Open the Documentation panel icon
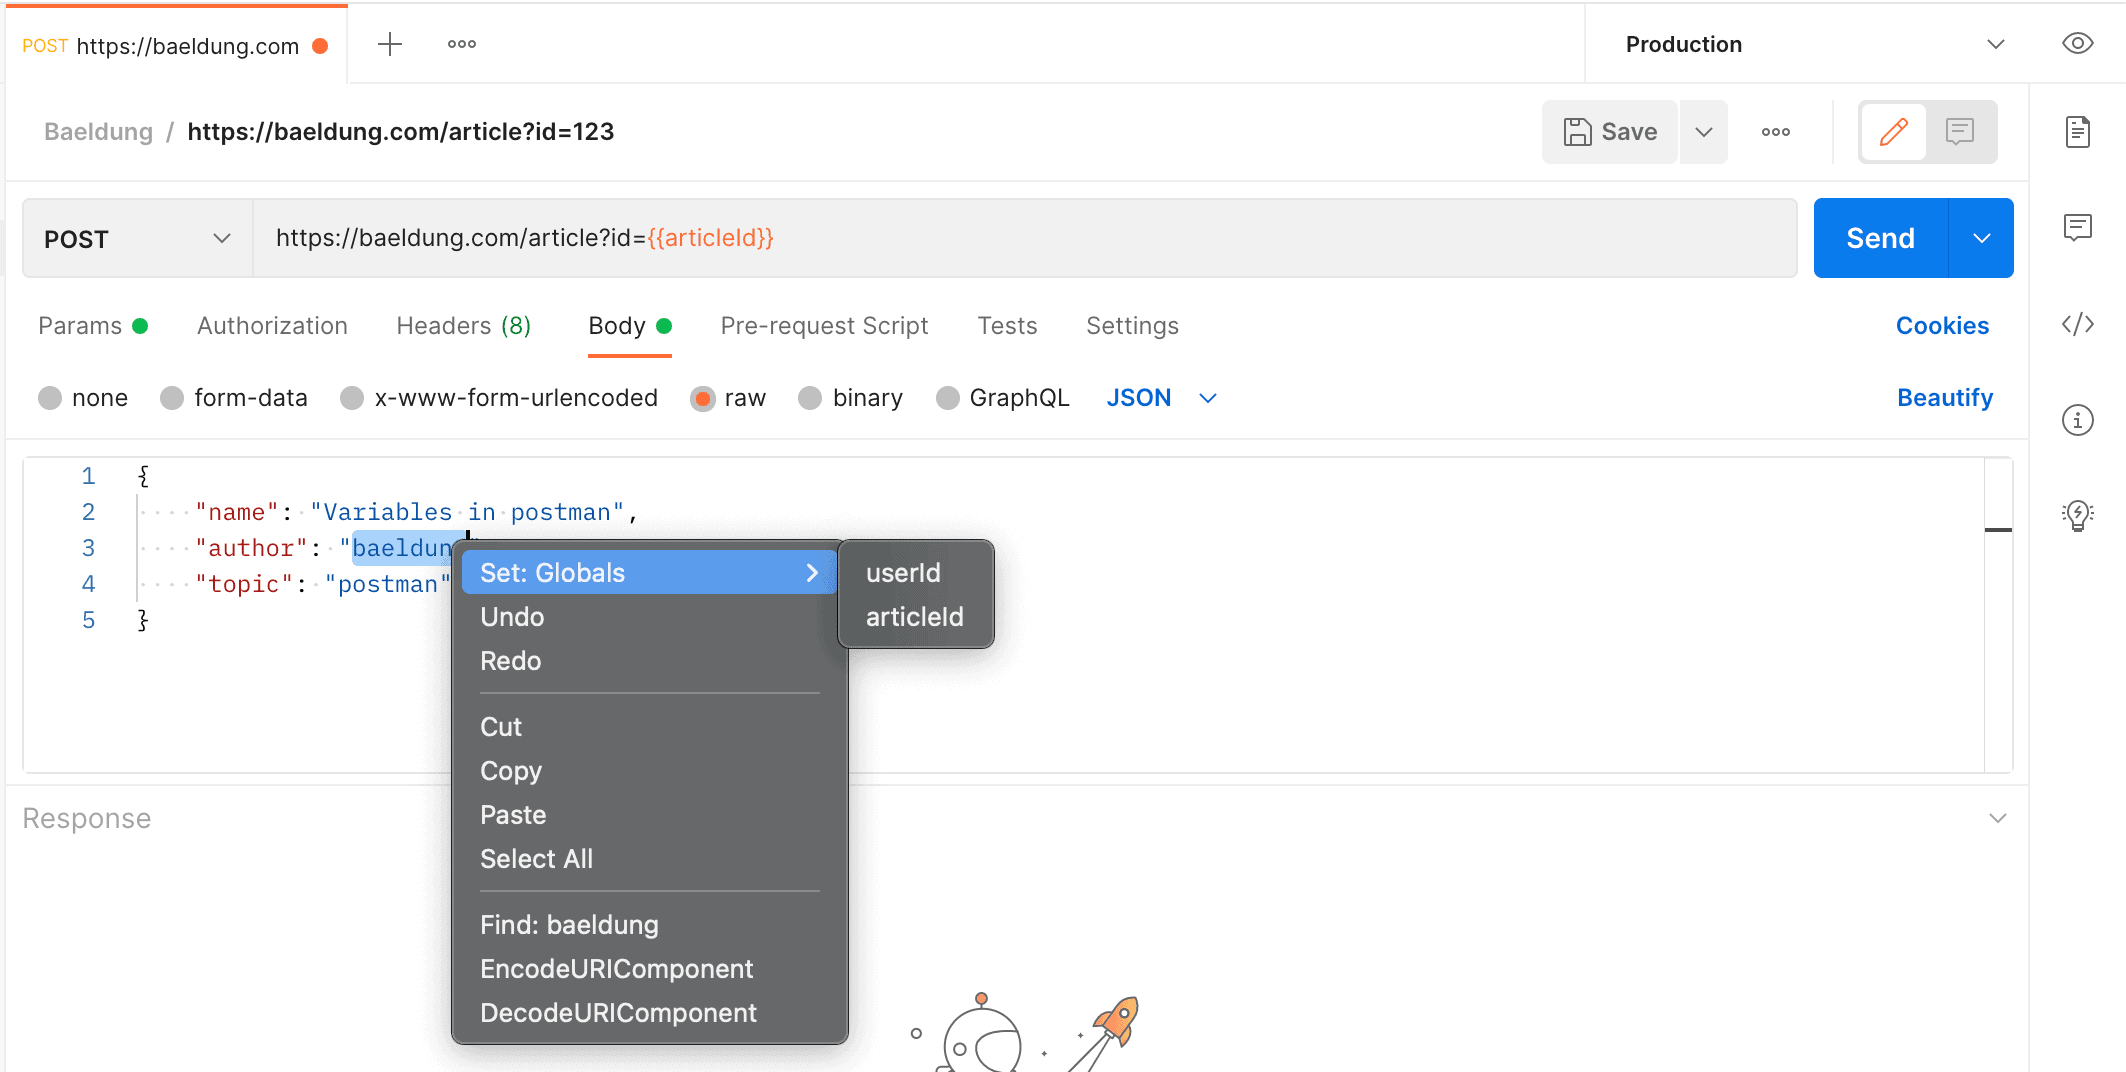The width and height of the screenshot is (2126, 1072). click(2078, 131)
